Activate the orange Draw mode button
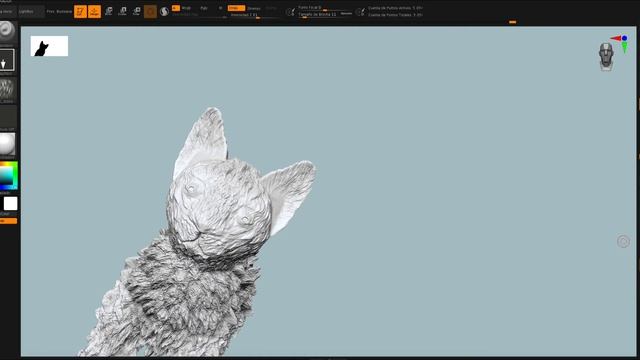This screenshot has height=360, width=640. [94, 11]
